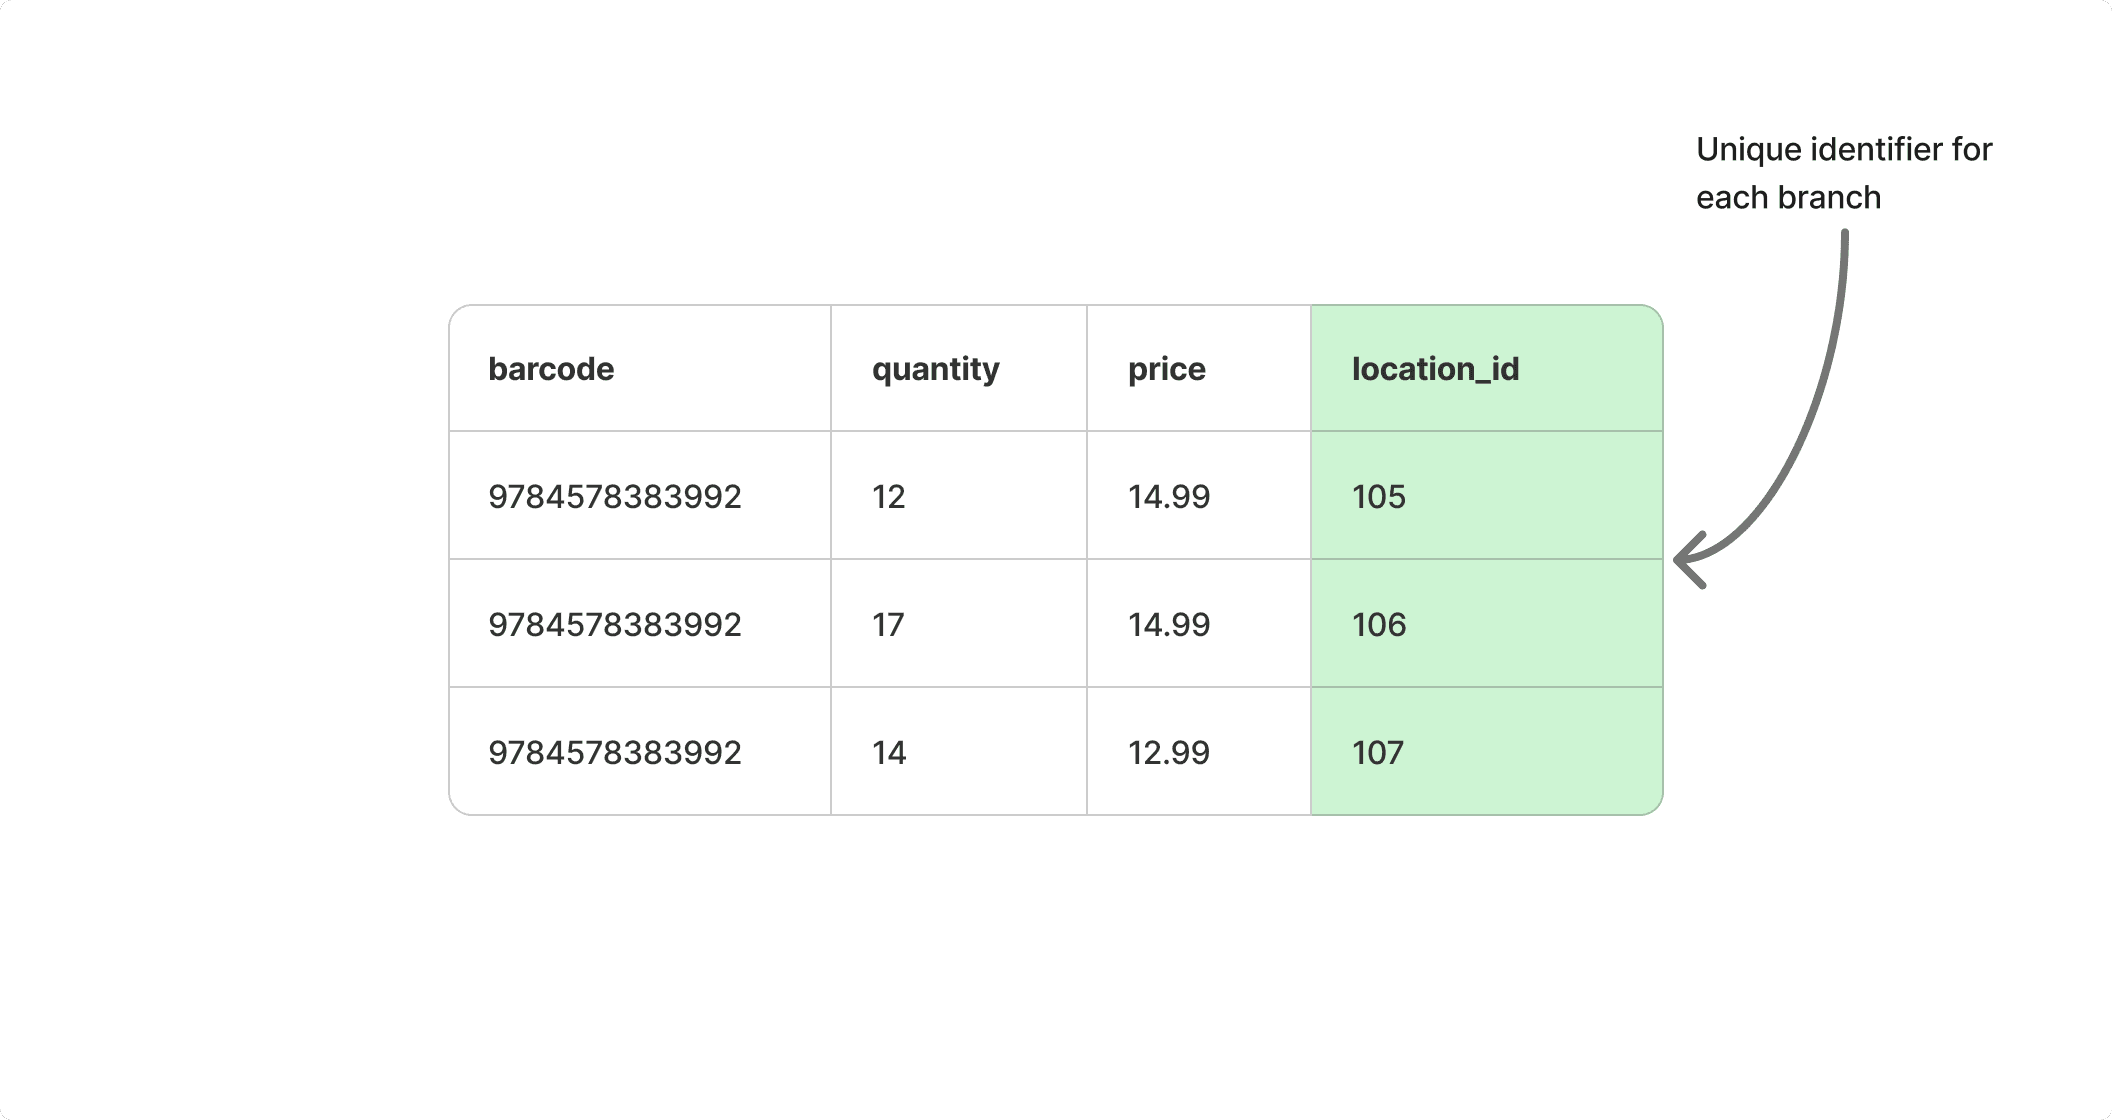Click second row price 14.99
Screen dimensions: 2112x1120
coord(1168,625)
